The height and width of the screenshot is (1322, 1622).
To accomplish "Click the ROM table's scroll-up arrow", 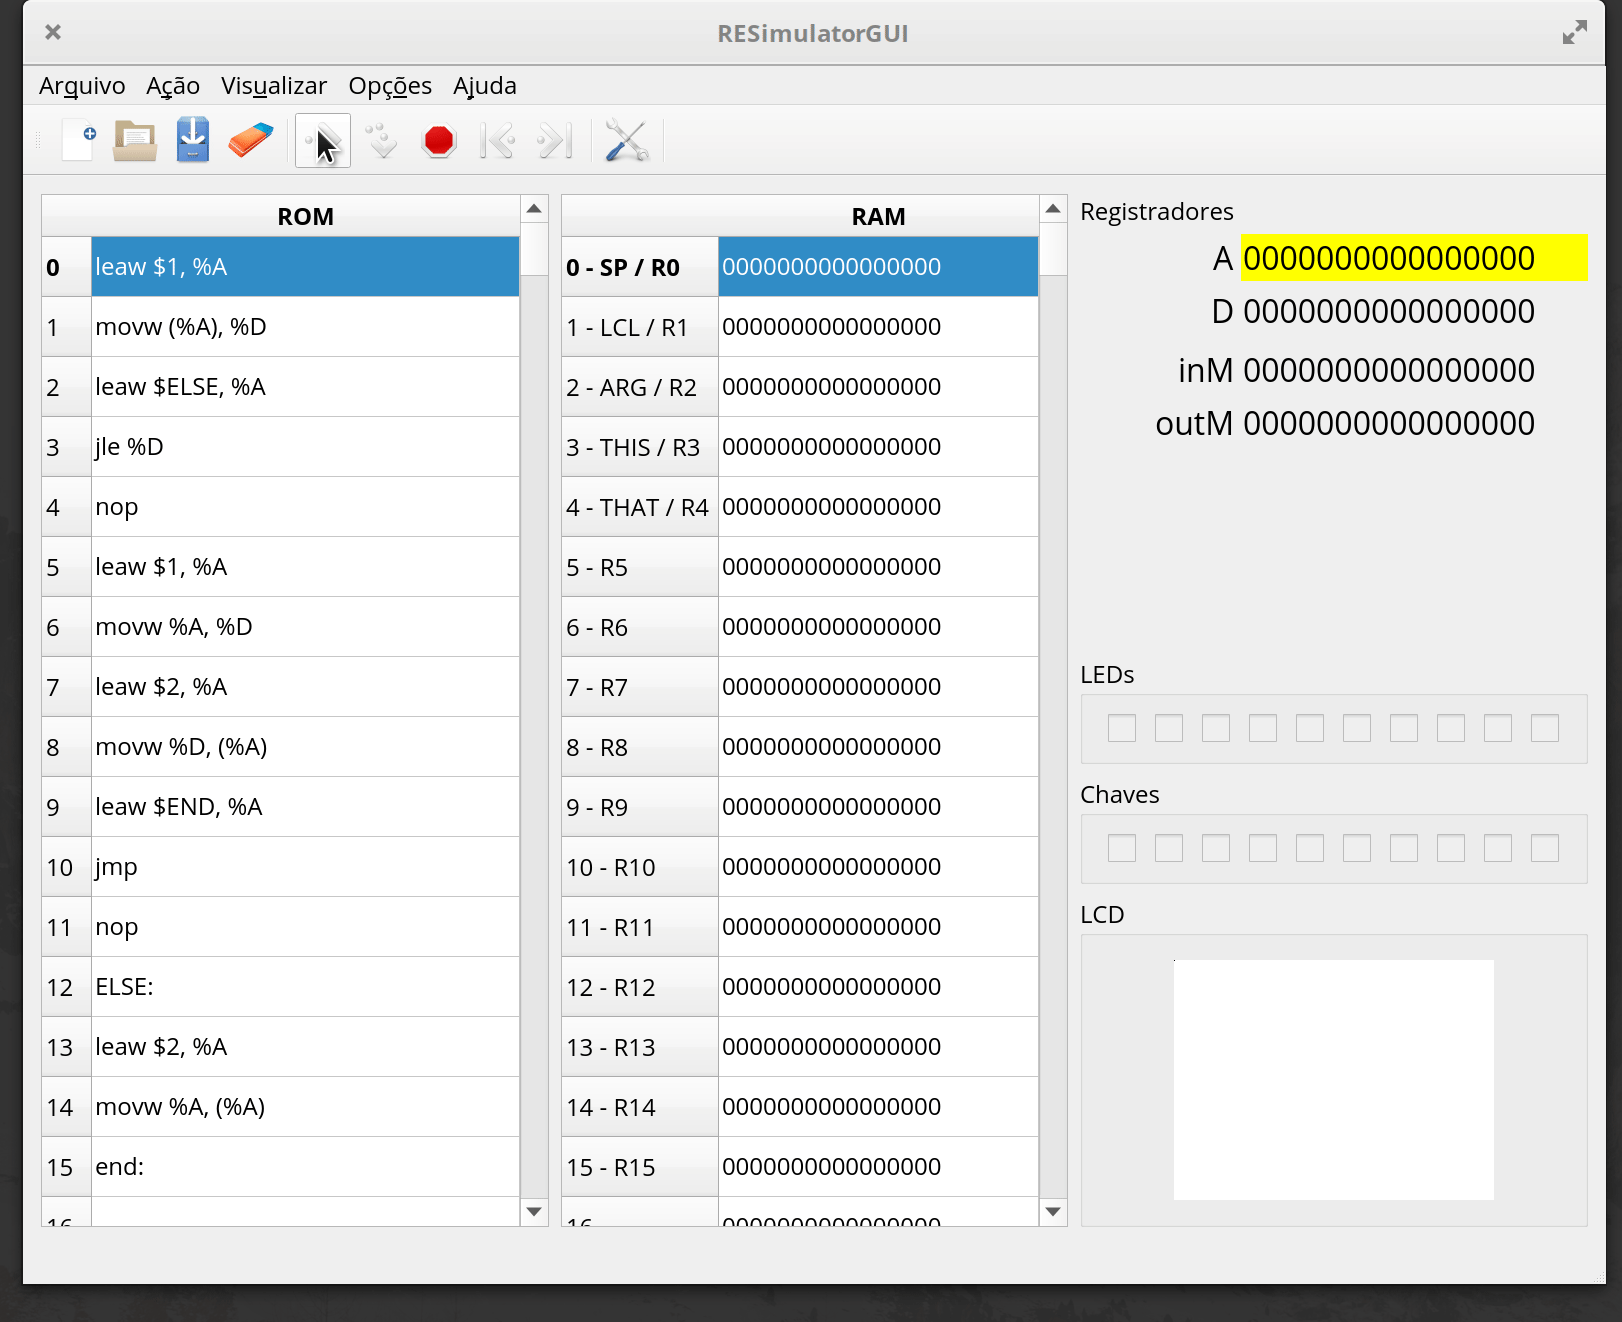I will point(534,209).
